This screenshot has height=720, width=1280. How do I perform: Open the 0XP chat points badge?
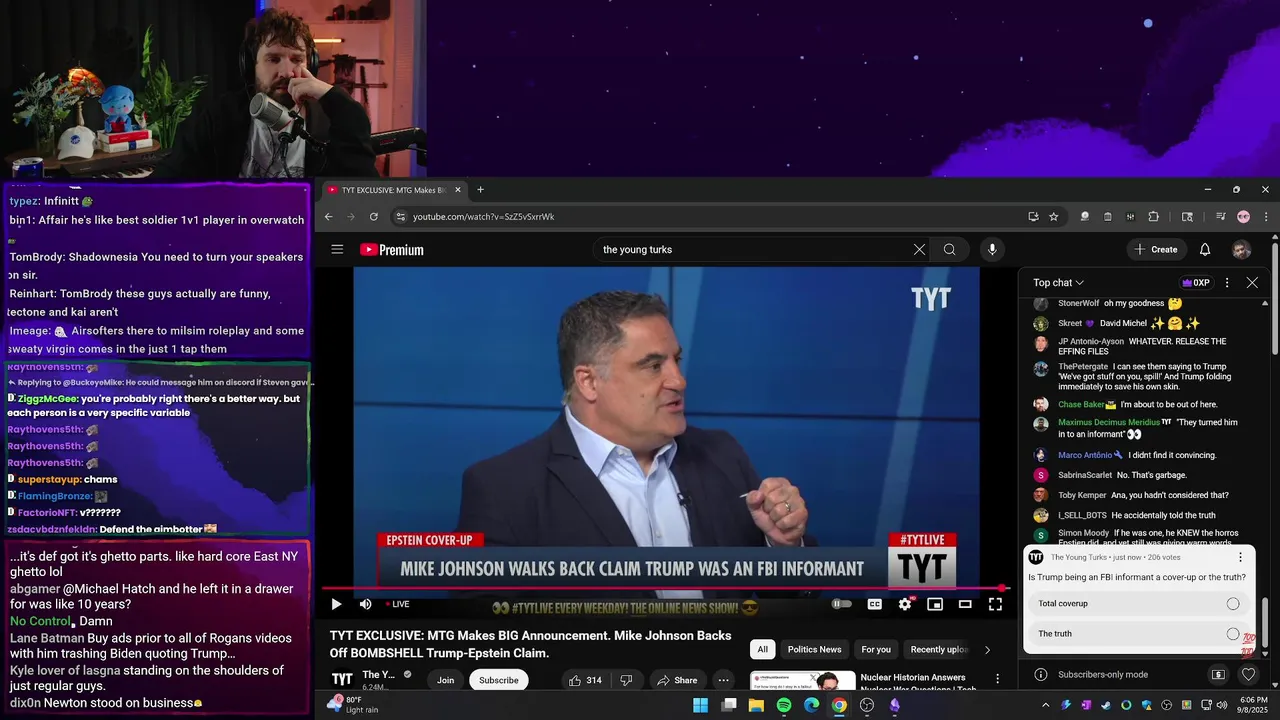tap(1195, 283)
